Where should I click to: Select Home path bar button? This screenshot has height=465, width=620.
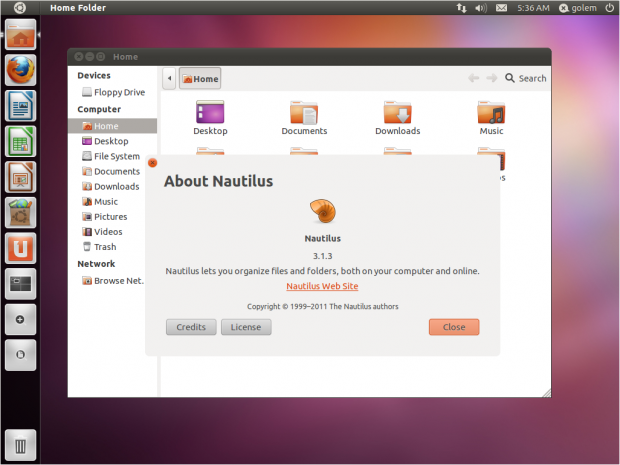pos(200,78)
